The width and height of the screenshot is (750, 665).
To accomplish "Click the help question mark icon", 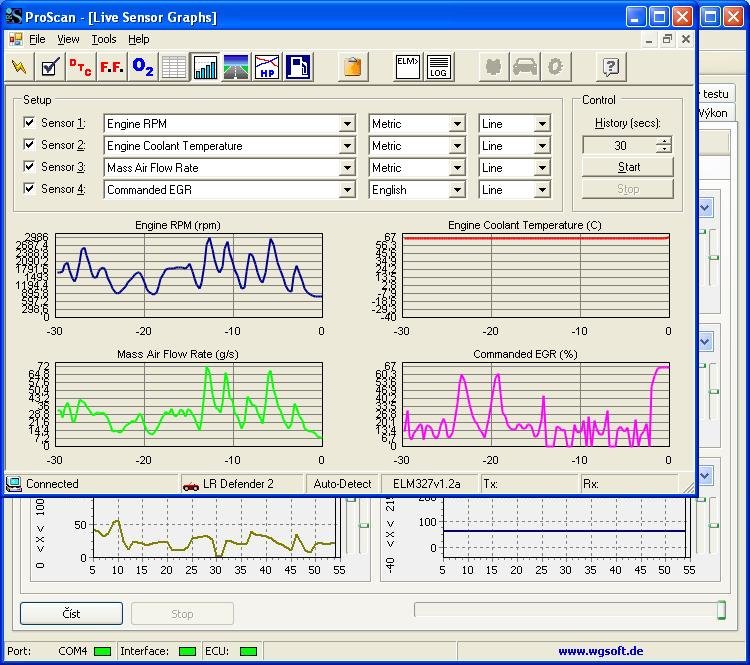I will [611, 67].
